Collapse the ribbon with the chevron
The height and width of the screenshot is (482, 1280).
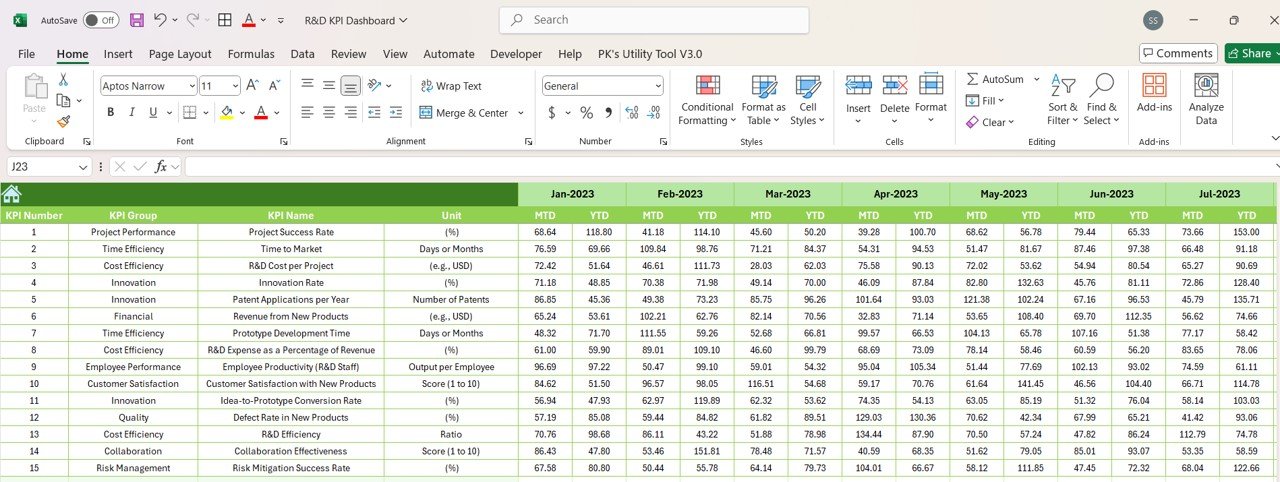click(1274, 139)
